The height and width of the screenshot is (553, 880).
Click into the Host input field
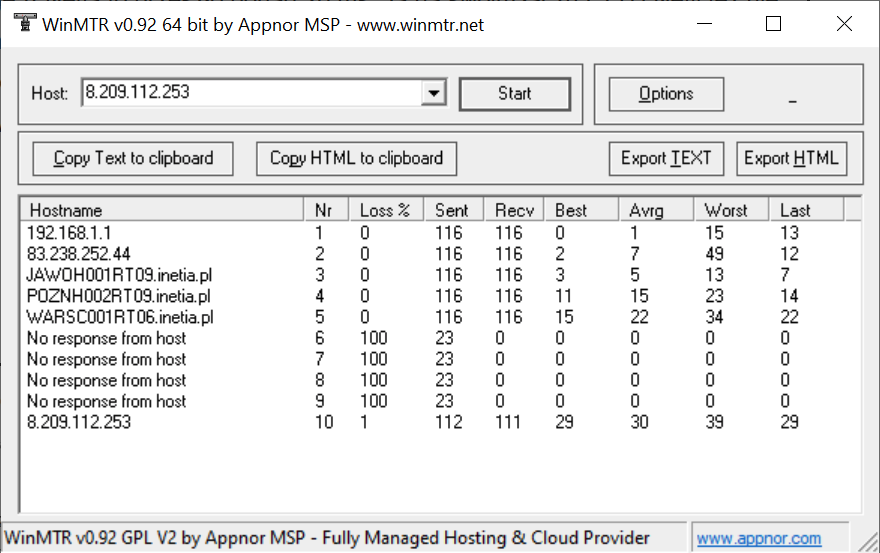(x=250, y=93)
